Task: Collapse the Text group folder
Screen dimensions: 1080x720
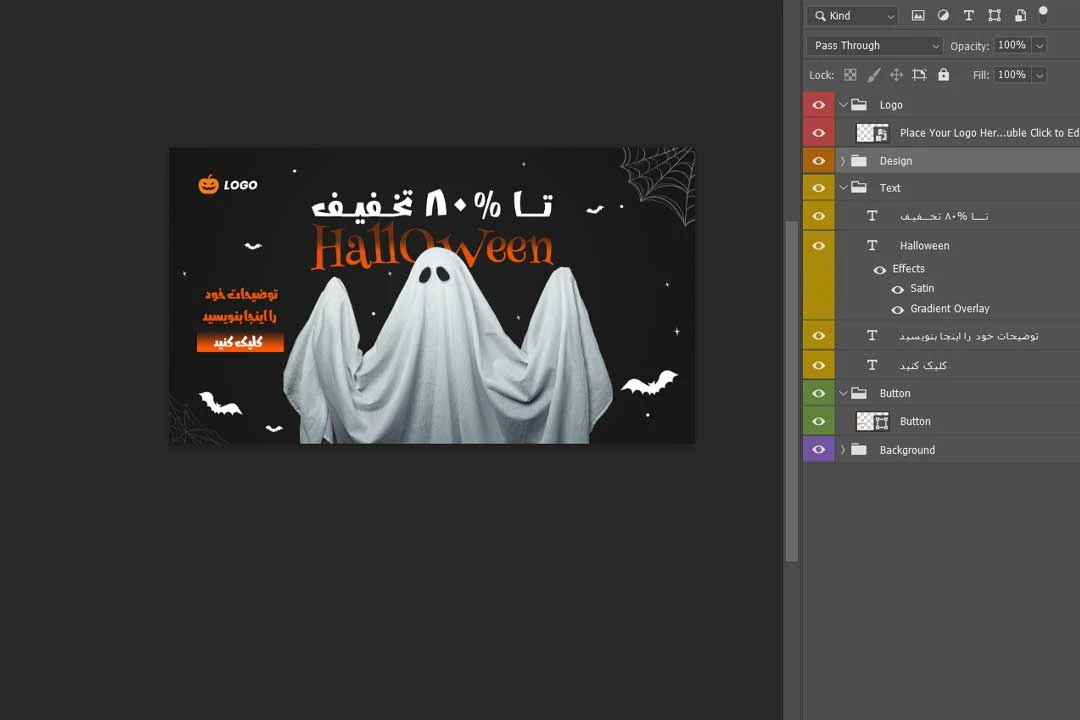Action: 843,188
